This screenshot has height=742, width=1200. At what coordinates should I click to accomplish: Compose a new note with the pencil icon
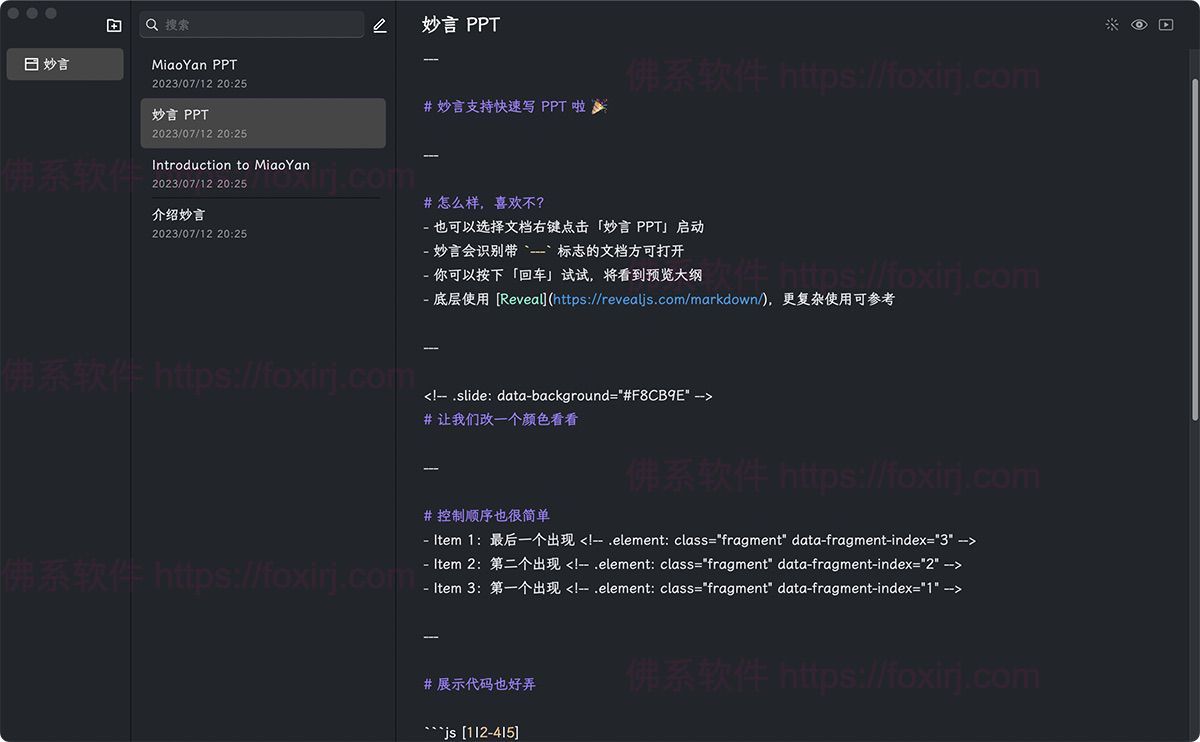click(379, 25)
